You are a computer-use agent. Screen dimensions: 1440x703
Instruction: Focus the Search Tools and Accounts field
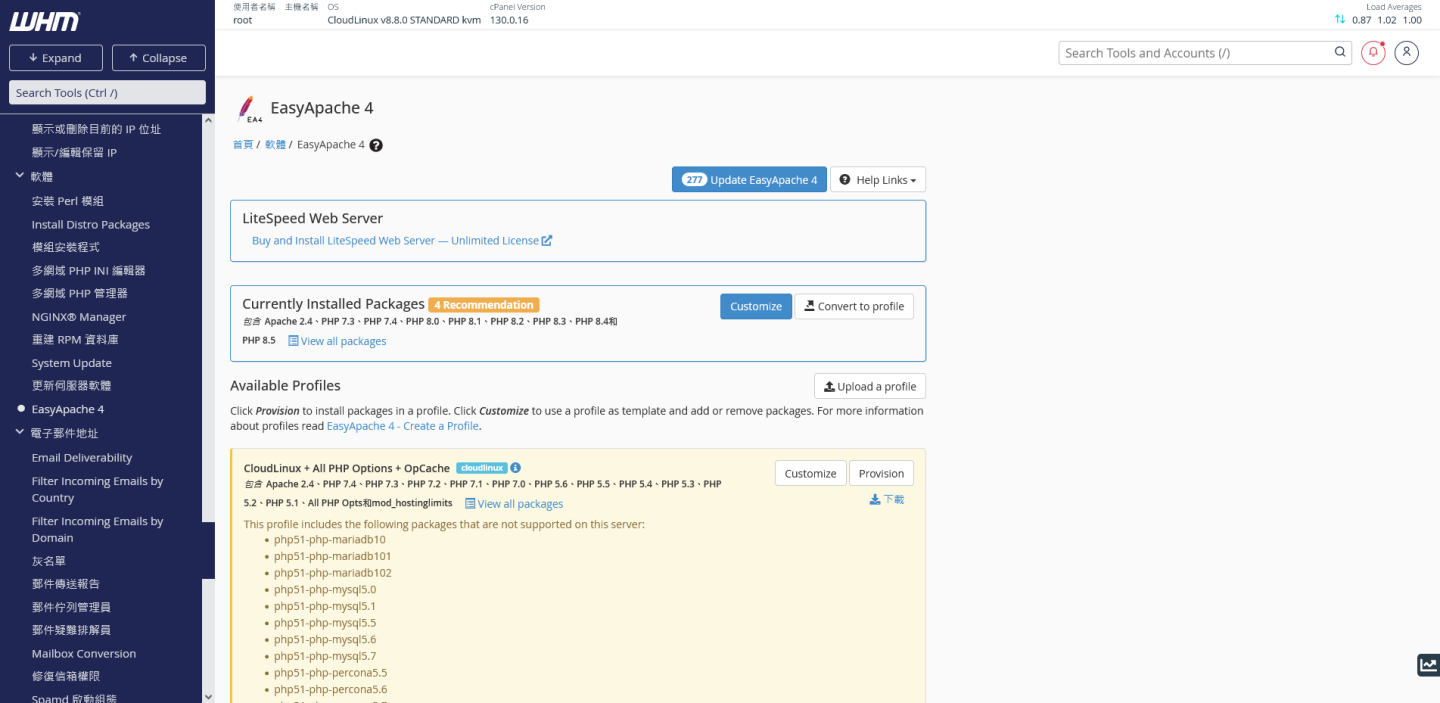coord(1195,53)
